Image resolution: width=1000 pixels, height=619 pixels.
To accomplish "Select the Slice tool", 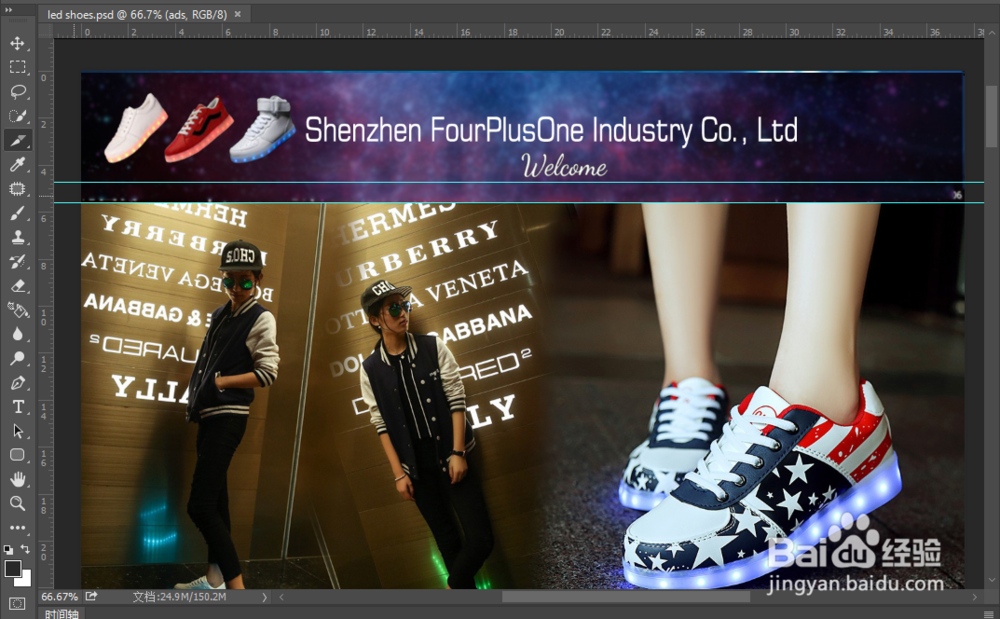I will [x=17, y=140].
